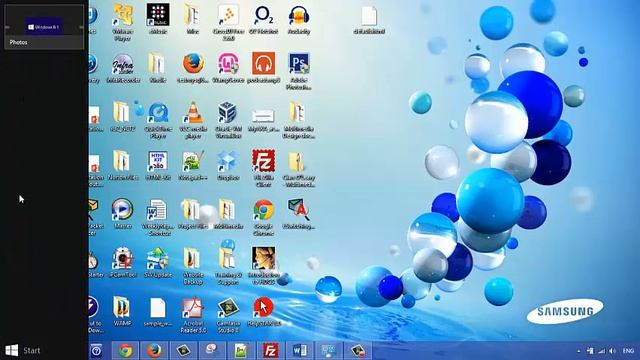Screen dimensions: 640x360
Task: Show hidden system tray icons arrow
Action: point(578,351)
